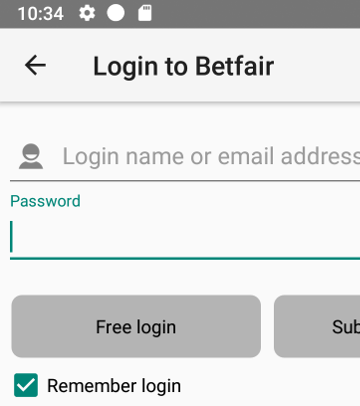Image resolution: width=360 pixels, height=406 pixels.
Task: Click the user avatar icon beside login field
Action: [31, 156]
